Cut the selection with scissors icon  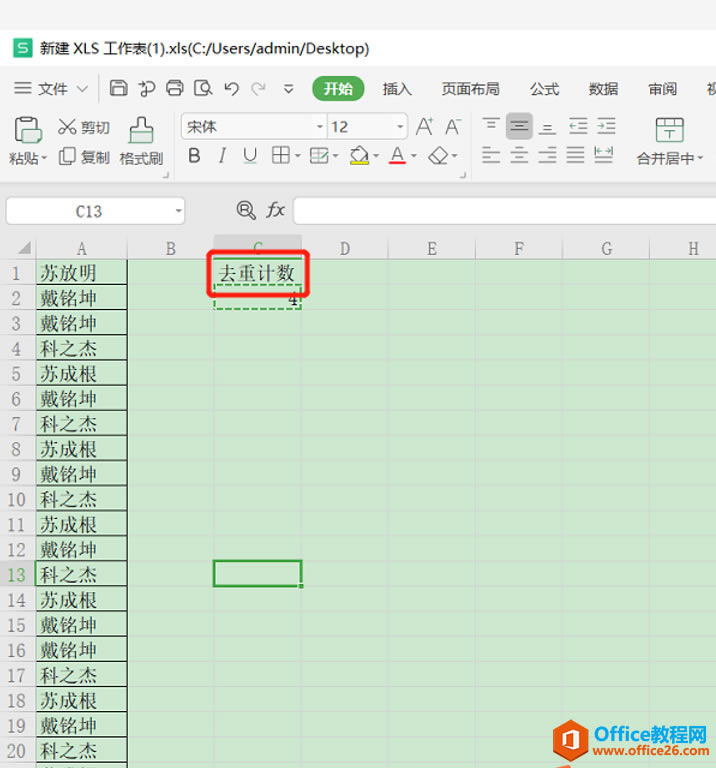pyautogui.click(x=67, y=126)
